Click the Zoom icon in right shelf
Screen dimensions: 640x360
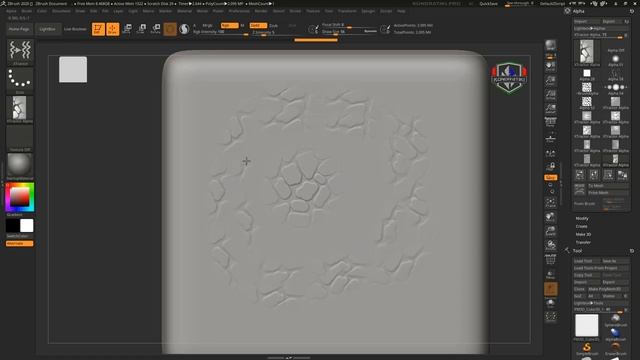tap(551, 80)
